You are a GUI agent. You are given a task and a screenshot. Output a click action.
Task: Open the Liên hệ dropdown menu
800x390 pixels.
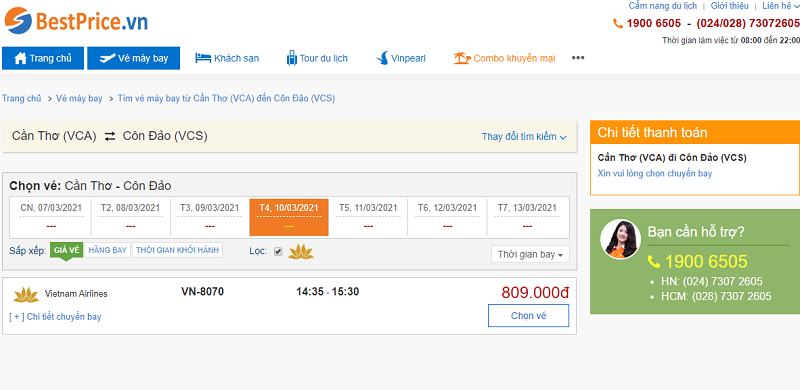[x=780, y=6]
